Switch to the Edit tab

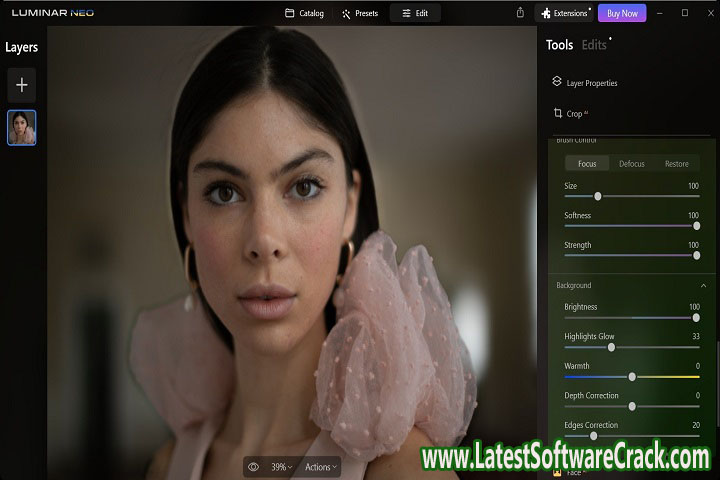415,13
